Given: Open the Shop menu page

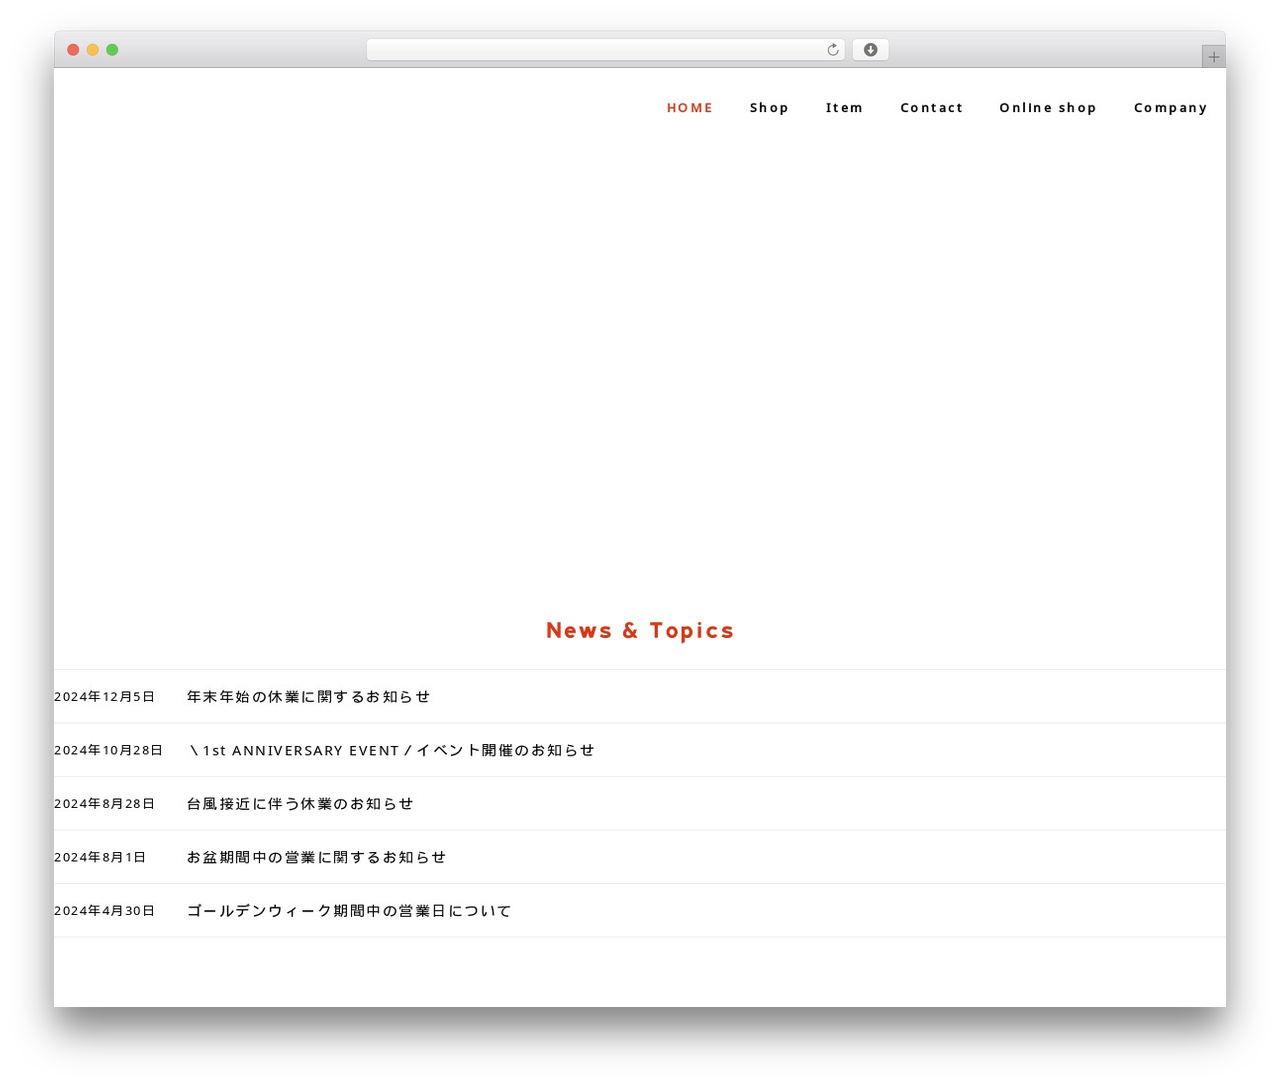Looking at the screenshot, I should click(x=769, y=108).
